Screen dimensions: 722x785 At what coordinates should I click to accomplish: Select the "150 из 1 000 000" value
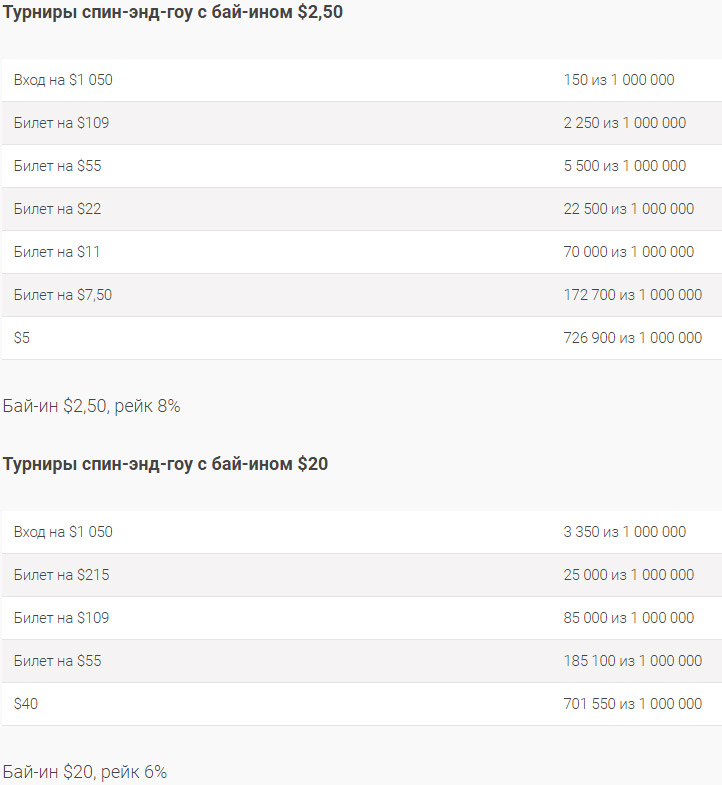618,80
